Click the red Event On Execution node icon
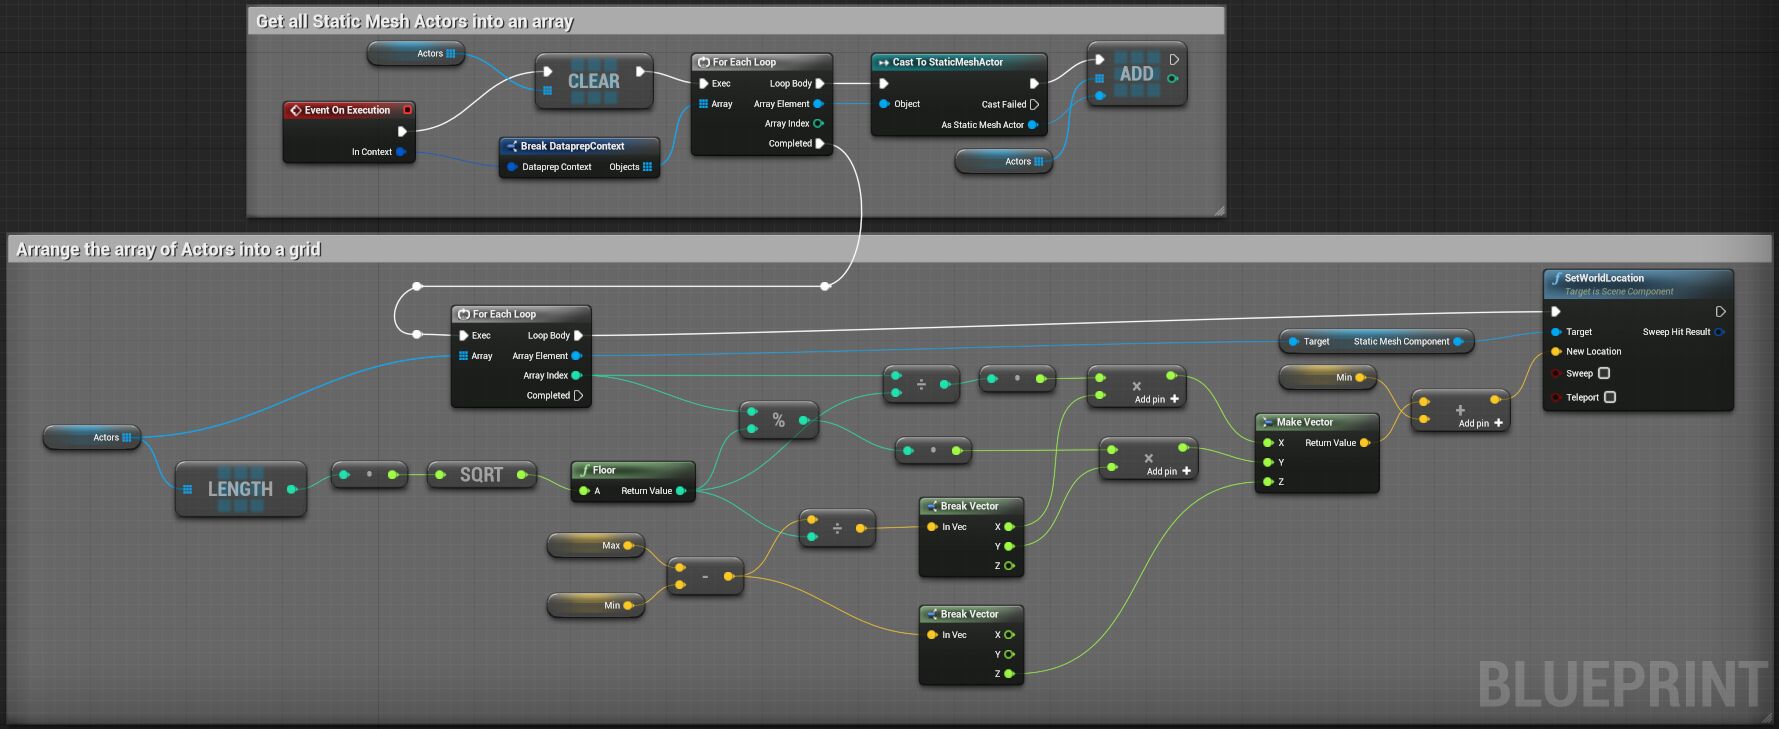1779x729 pixels. click(x=295, y=110)
